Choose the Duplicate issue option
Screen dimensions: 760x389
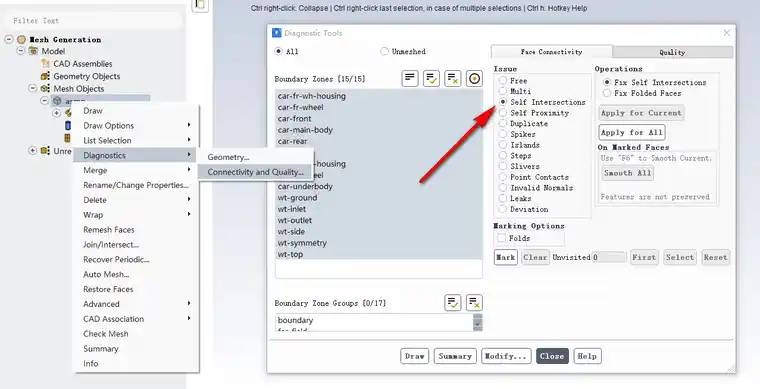click(503, 124)
